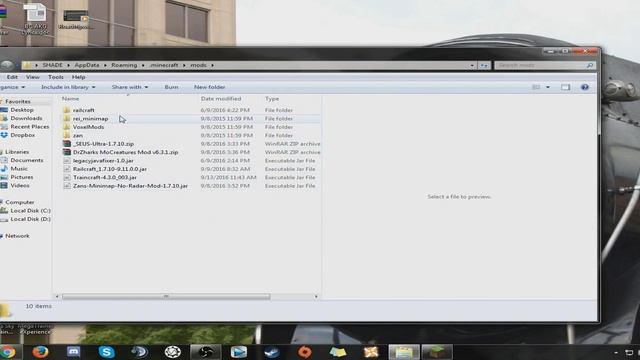Open the Tools menu

pyautogui.click(x=56, y=77)
